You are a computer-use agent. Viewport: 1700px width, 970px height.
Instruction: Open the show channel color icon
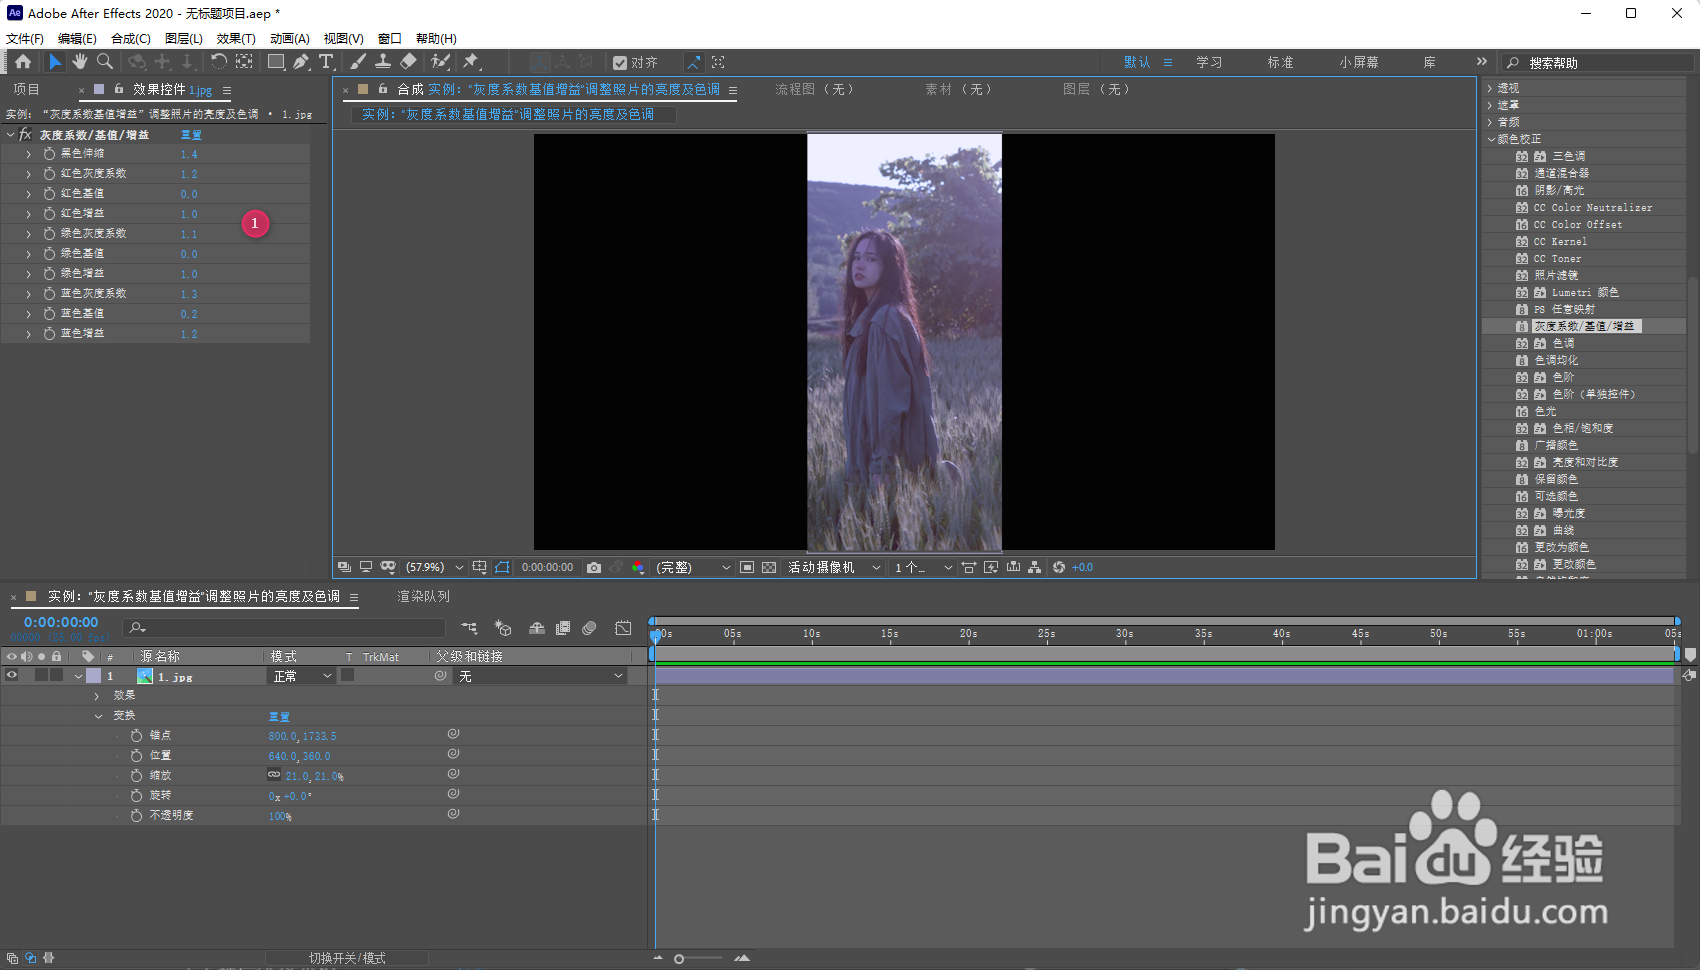point(638,567)
